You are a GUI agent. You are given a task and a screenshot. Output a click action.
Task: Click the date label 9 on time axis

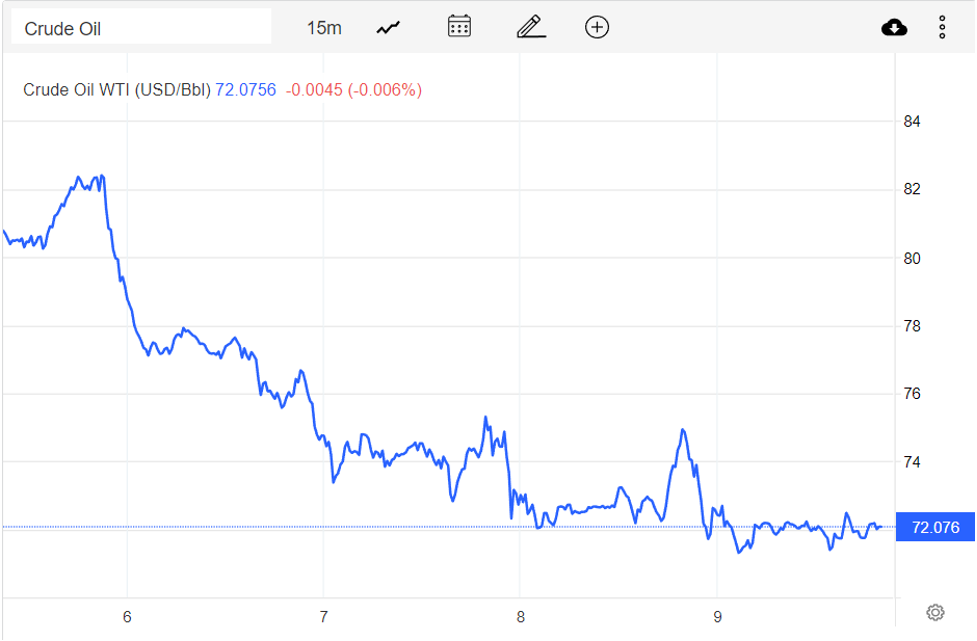(717, 617)
